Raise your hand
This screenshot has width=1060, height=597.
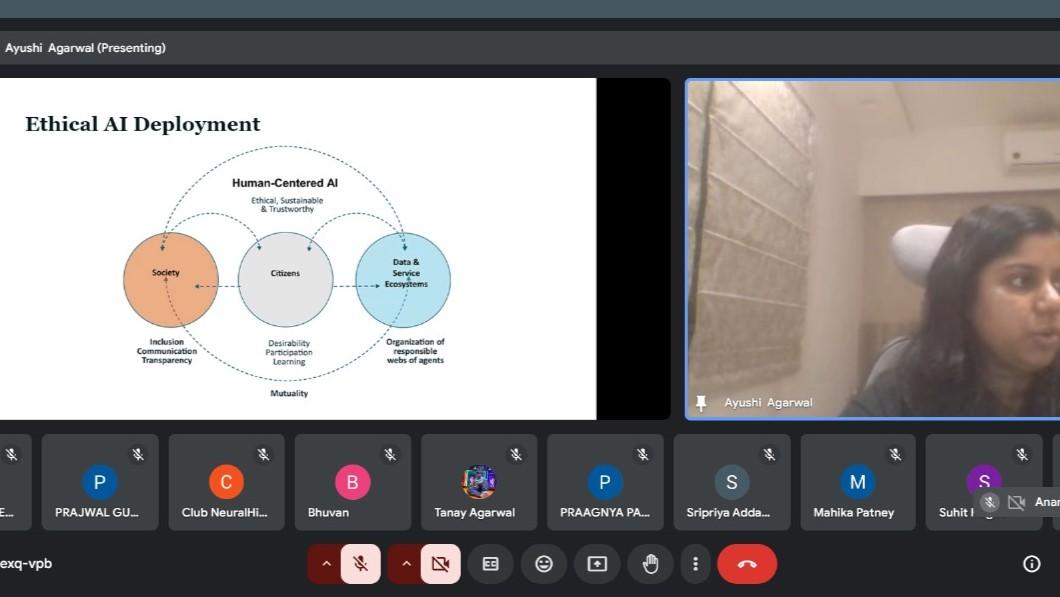[650, 563]
